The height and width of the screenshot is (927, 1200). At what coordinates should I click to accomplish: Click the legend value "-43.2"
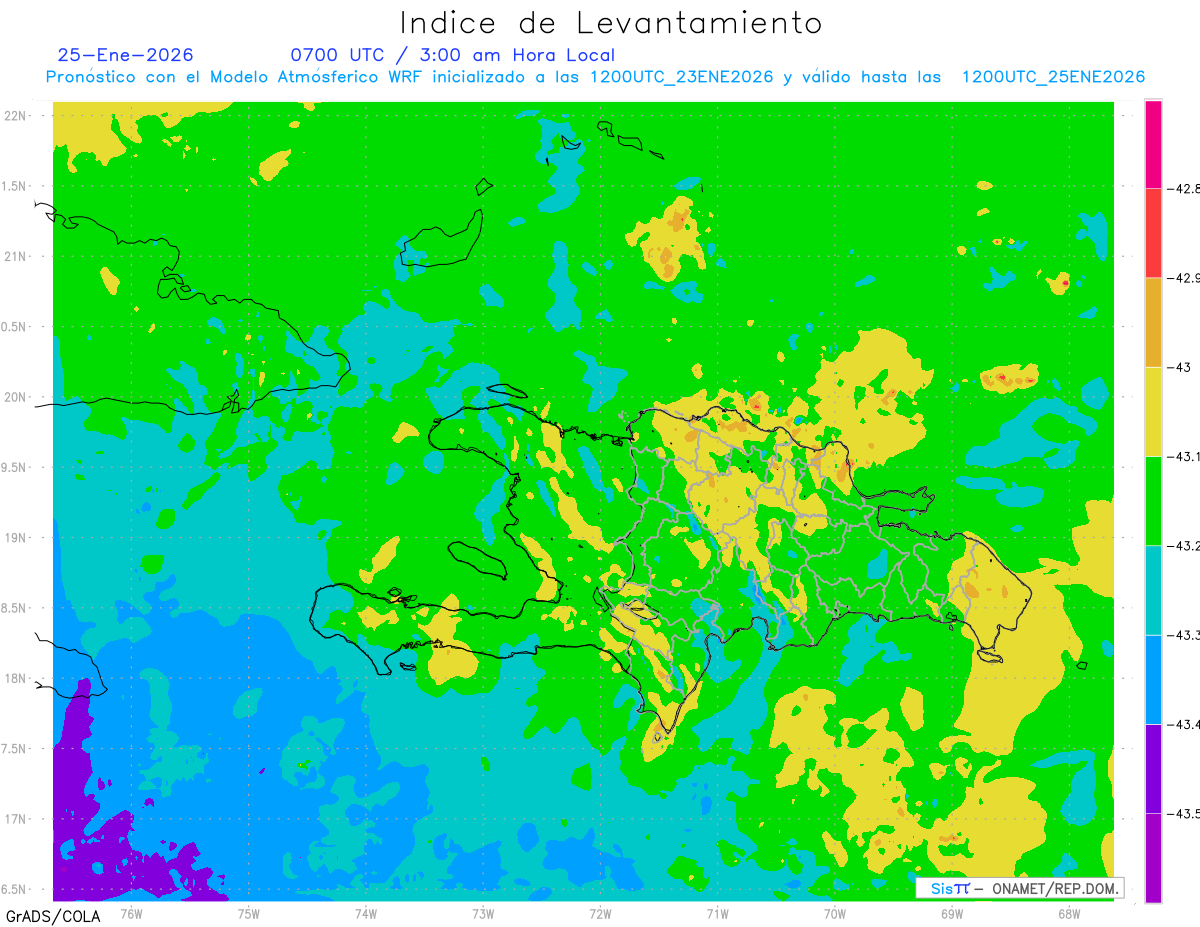coord(1183,545)
